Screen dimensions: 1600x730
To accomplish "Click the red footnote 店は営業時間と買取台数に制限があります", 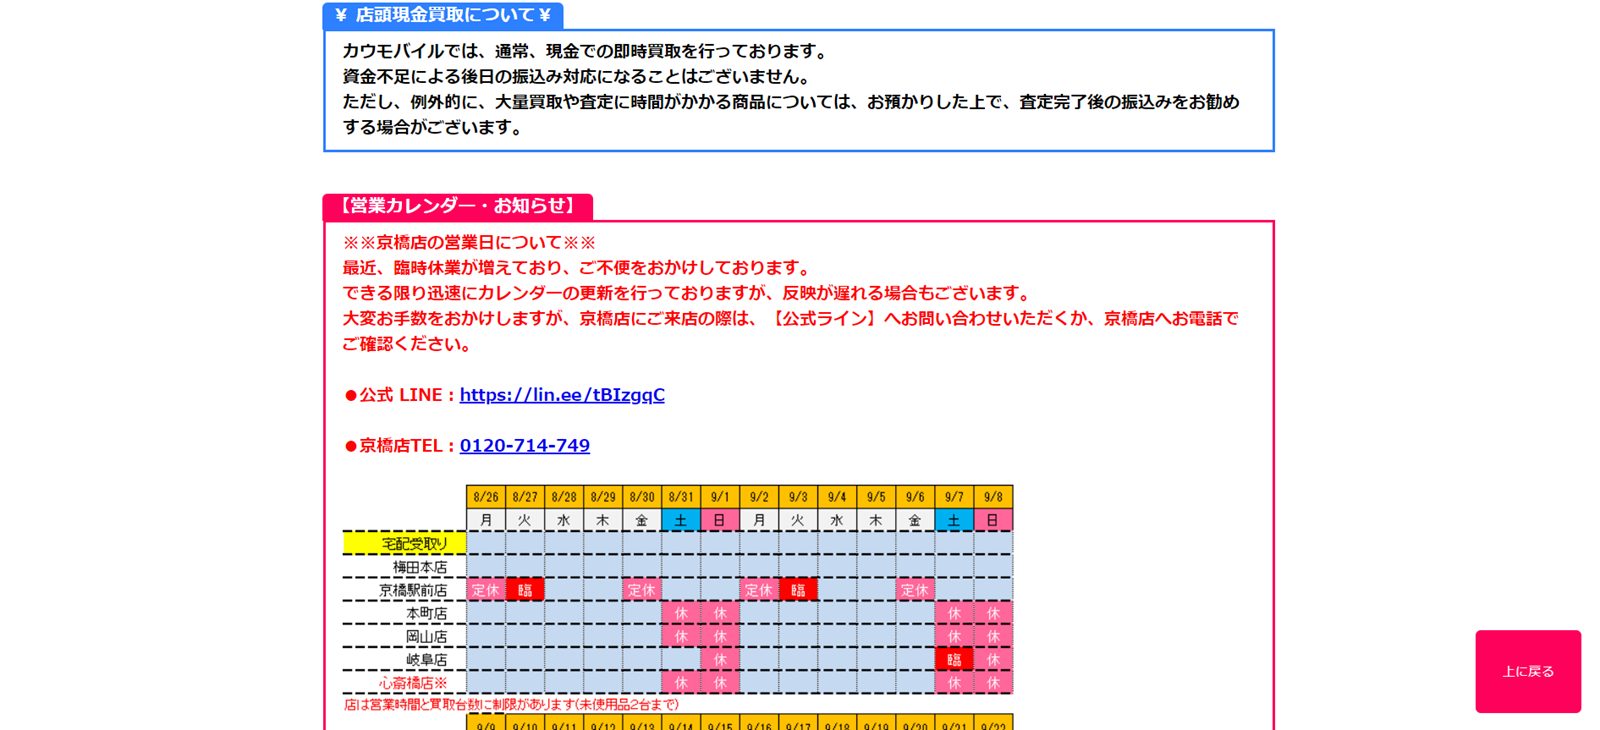I will click(x=511, y=705).
